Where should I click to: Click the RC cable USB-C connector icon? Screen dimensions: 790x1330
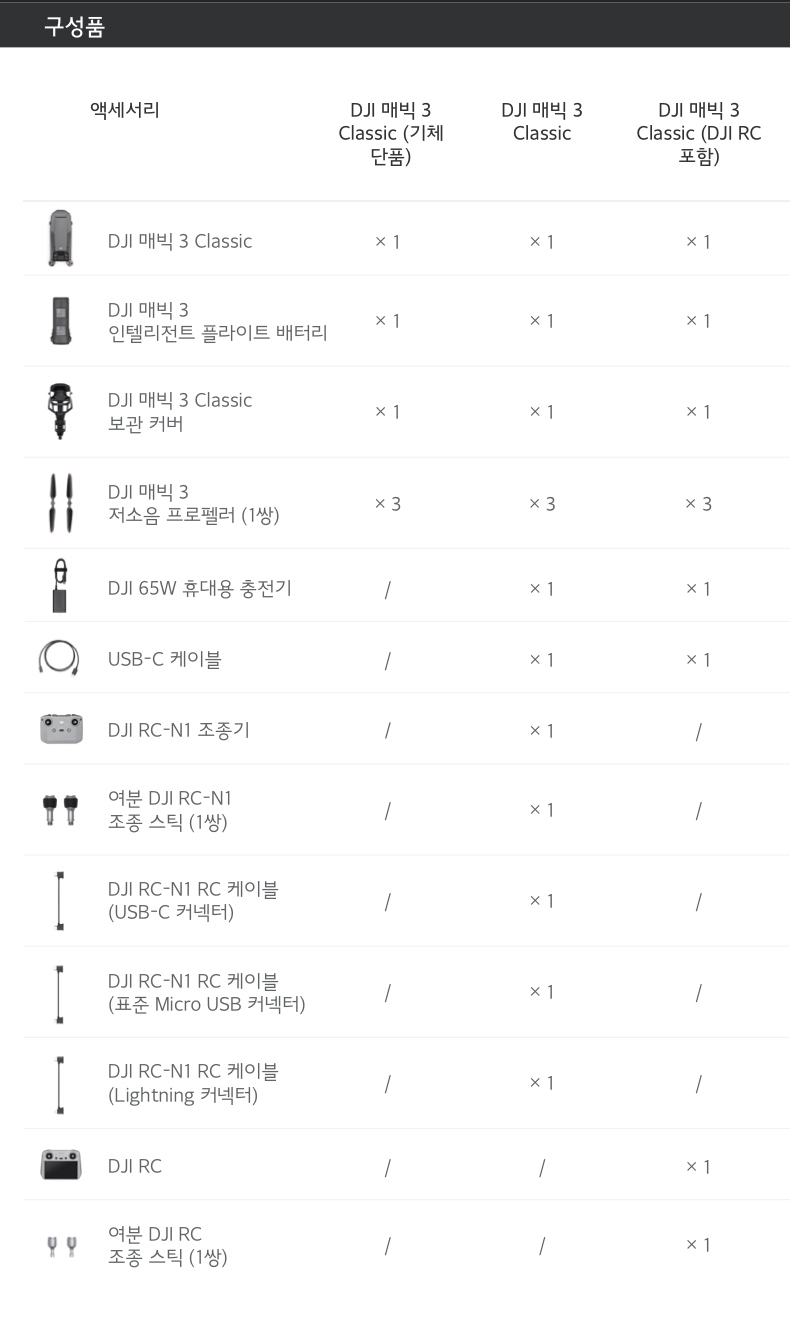tap(60, 900)
